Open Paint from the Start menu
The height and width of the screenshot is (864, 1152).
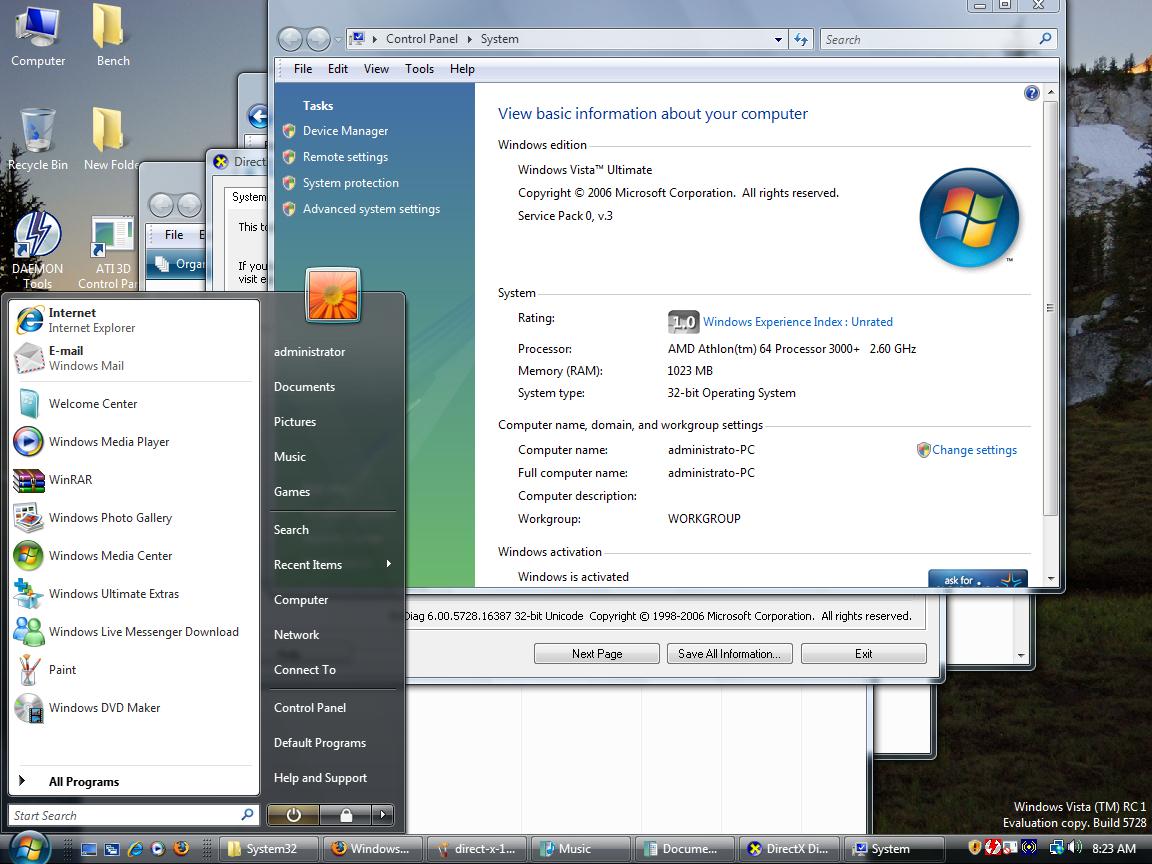(62, 670)
